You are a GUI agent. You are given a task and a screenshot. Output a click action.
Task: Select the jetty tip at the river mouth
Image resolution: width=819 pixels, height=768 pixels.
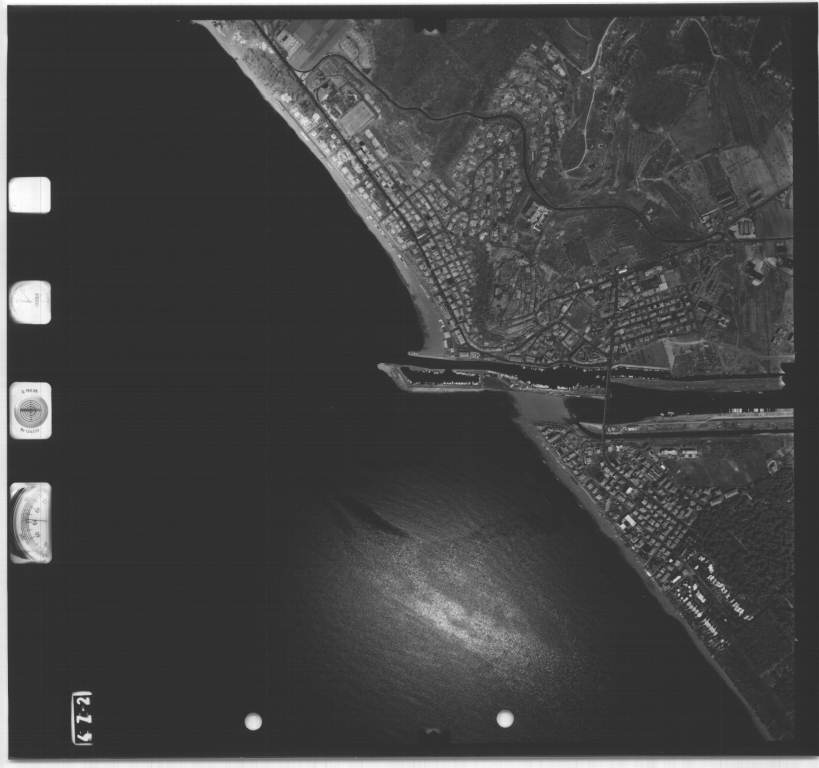pyautogui.click(x=385, y=369)
